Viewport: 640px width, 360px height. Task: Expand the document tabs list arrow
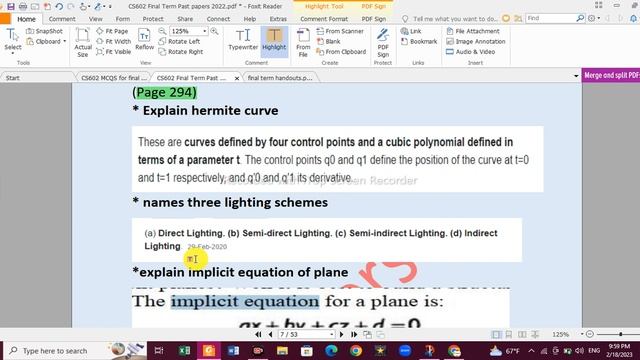click(x=576, y=76)
